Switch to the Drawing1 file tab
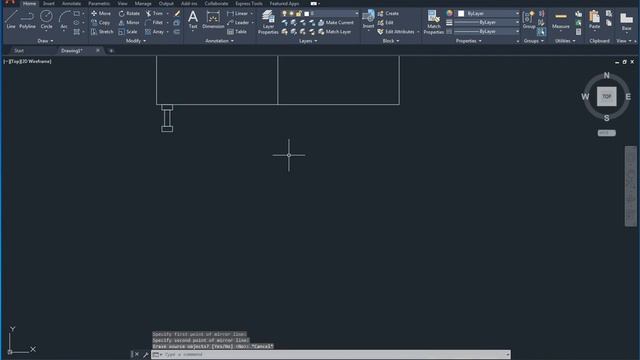 [72, 51]
